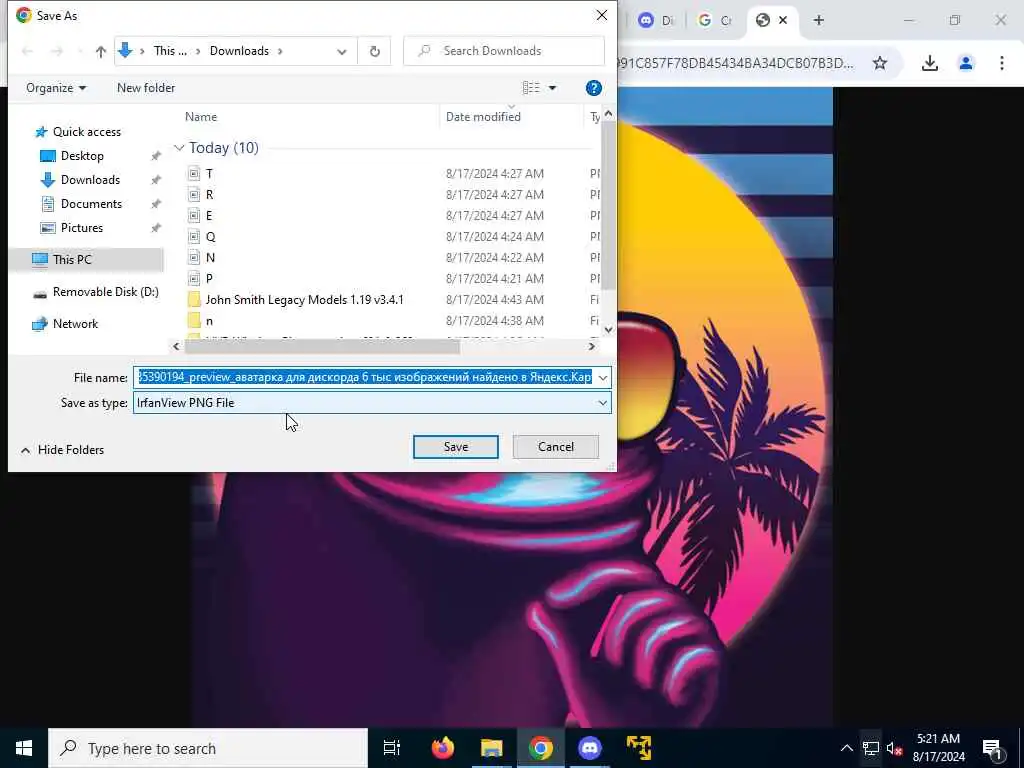The width and height of the screenshot is (1024, 768).
Task: Click 'This ...' in the address breadcrumb
Action: 170,51
